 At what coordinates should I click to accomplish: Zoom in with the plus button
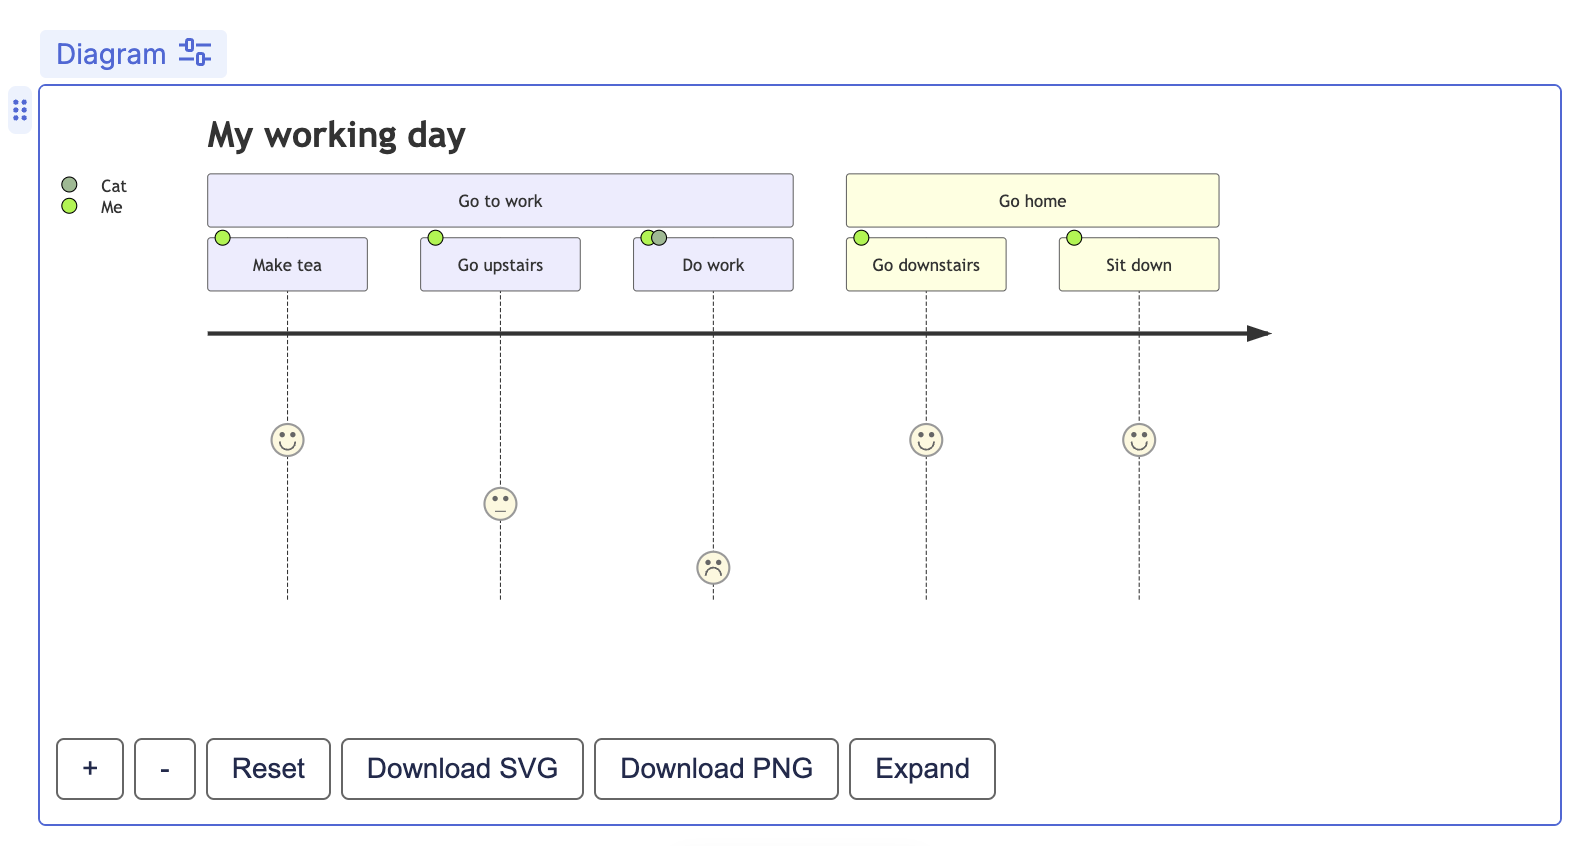pyautogui.click(x=90, y=769)
